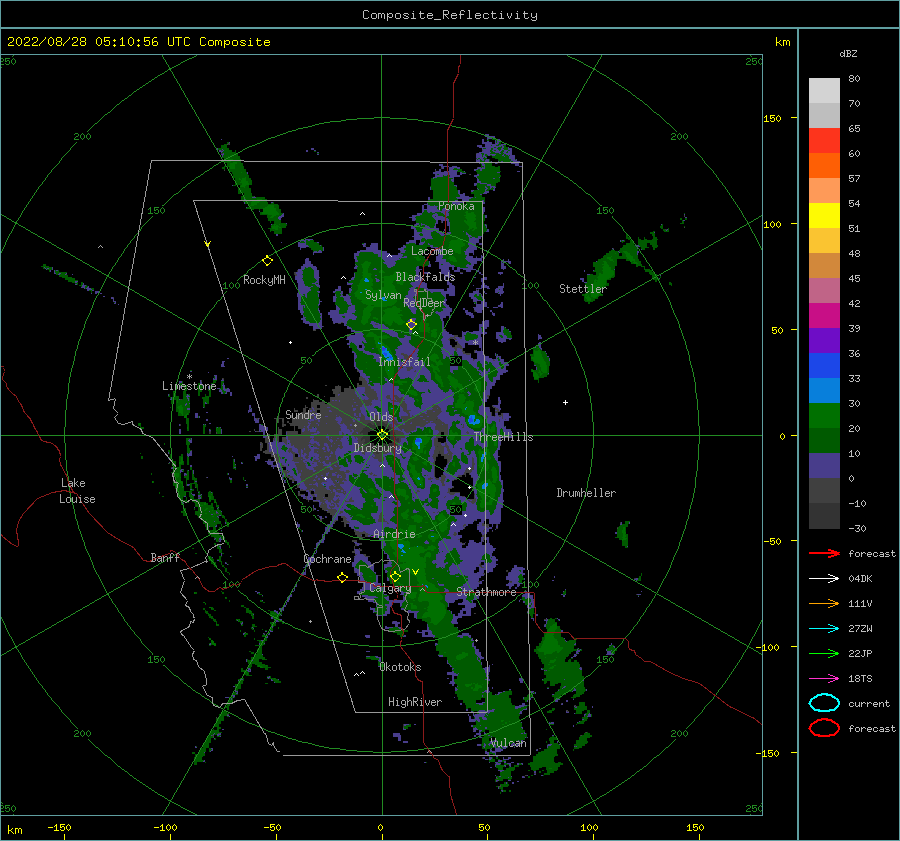Click the dBZ legend heading
The image size is (900, 841).
[848, 54]
